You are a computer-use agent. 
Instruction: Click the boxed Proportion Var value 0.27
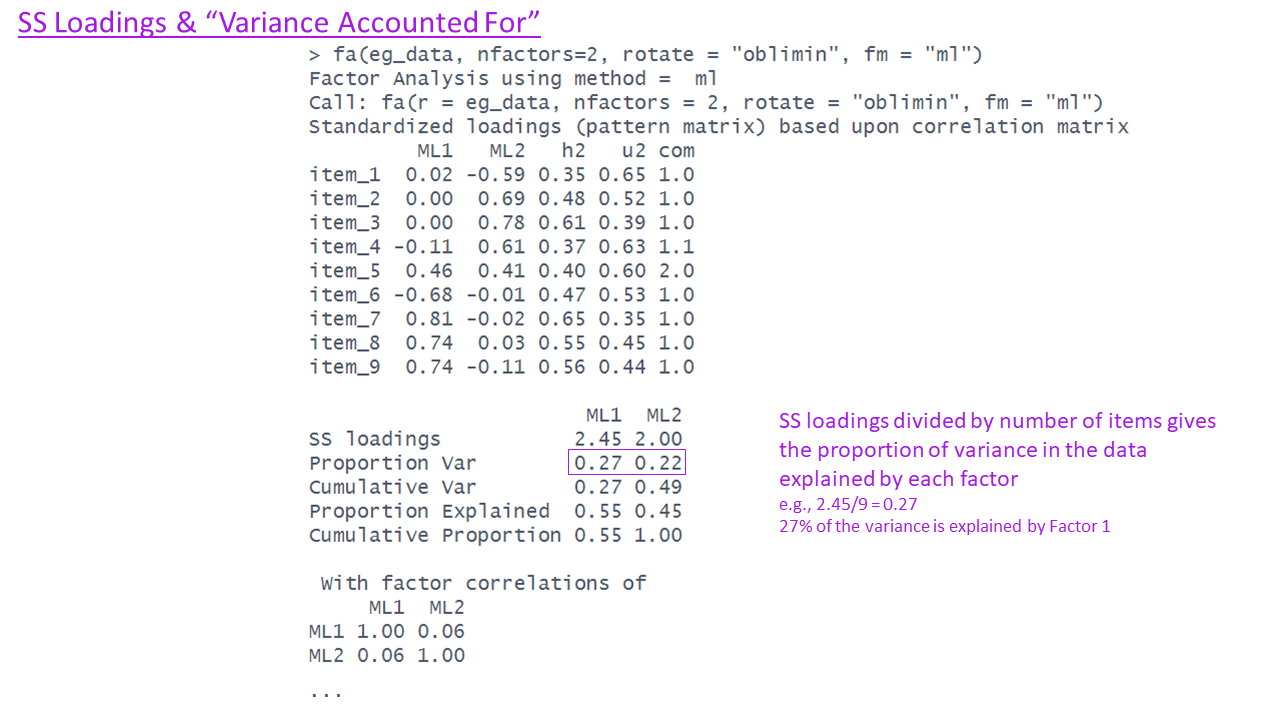tap(598, 463)
